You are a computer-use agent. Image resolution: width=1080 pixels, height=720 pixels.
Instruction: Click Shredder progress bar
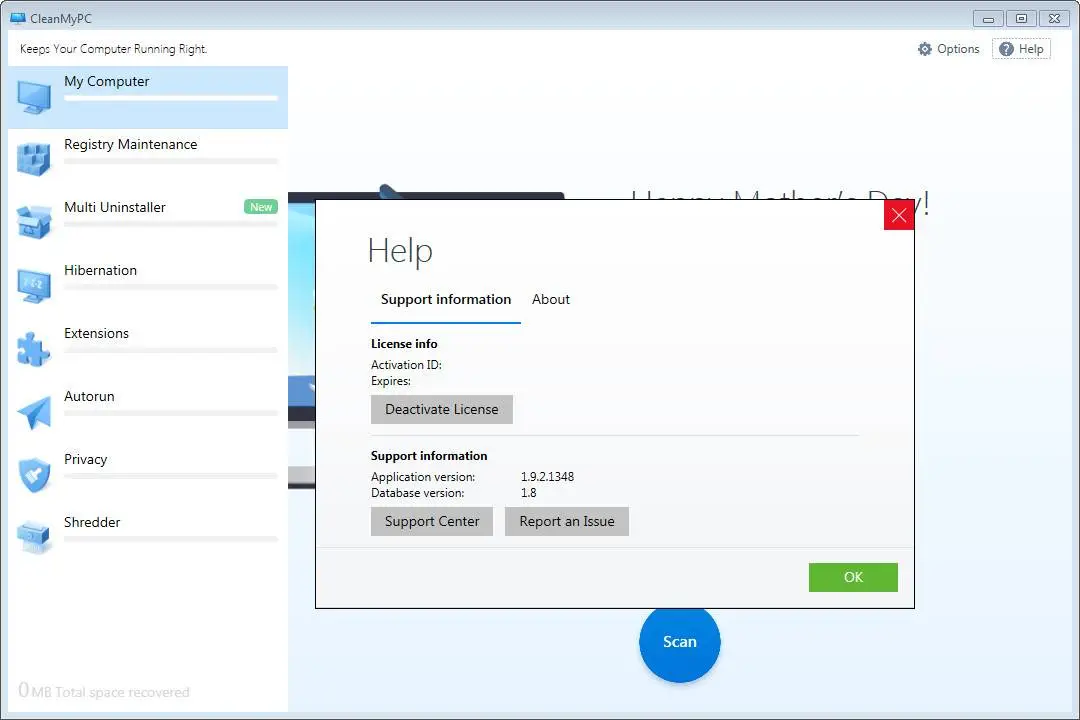171,539
